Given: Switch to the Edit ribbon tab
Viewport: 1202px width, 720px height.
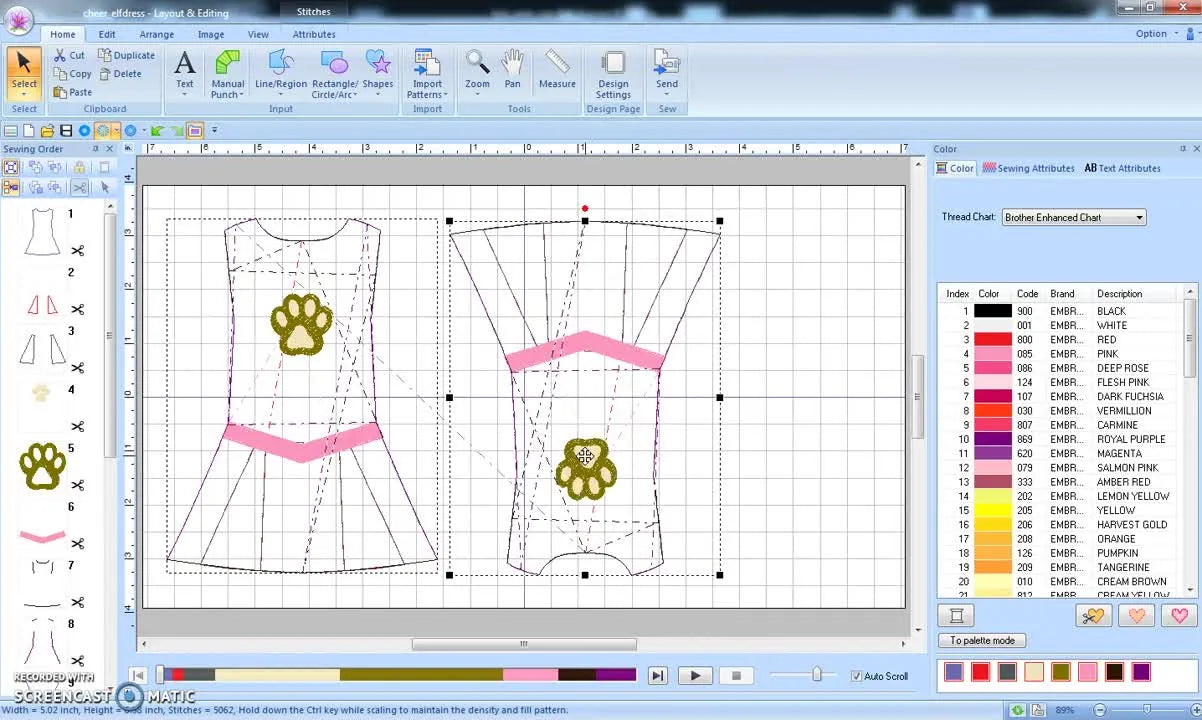Looking at the screenshot, I should [x=106, y=34].
